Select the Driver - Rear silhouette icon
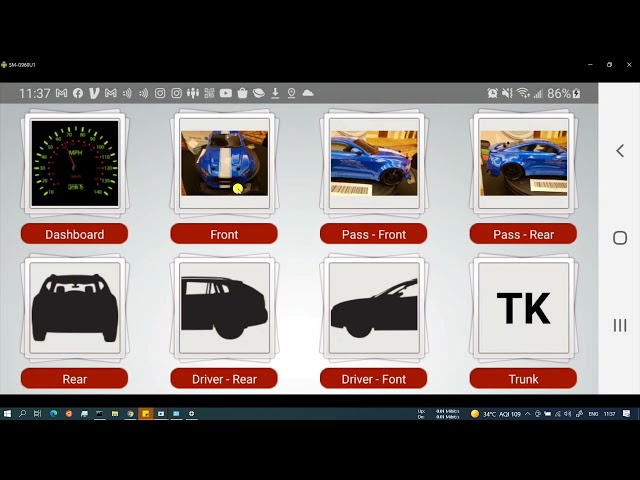 coord(224,308)
